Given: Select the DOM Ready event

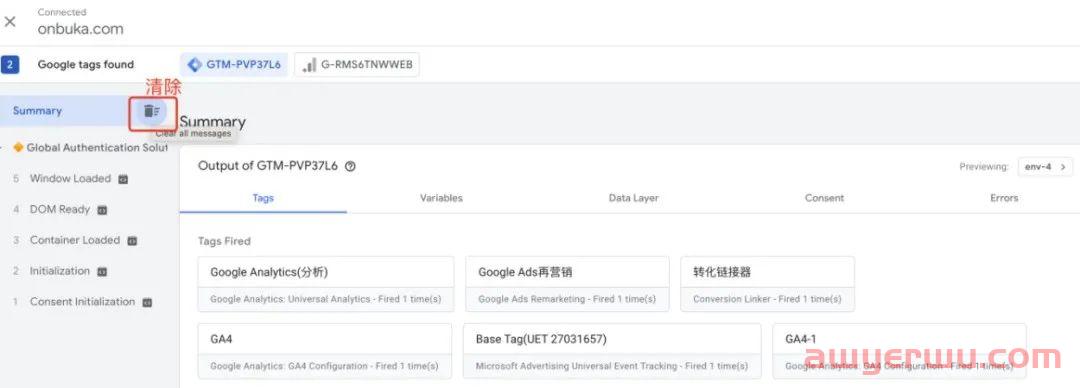Looking at the screenshot, I should click(x=60, y=210).
